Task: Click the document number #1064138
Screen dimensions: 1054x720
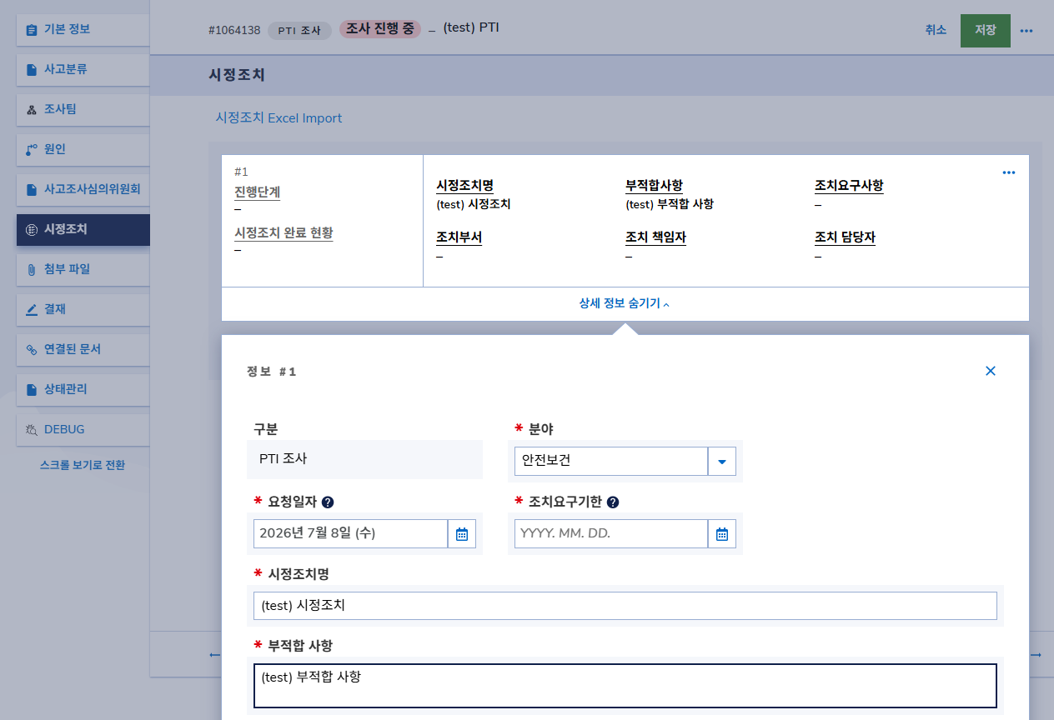Action: click(x=234, y=30)
